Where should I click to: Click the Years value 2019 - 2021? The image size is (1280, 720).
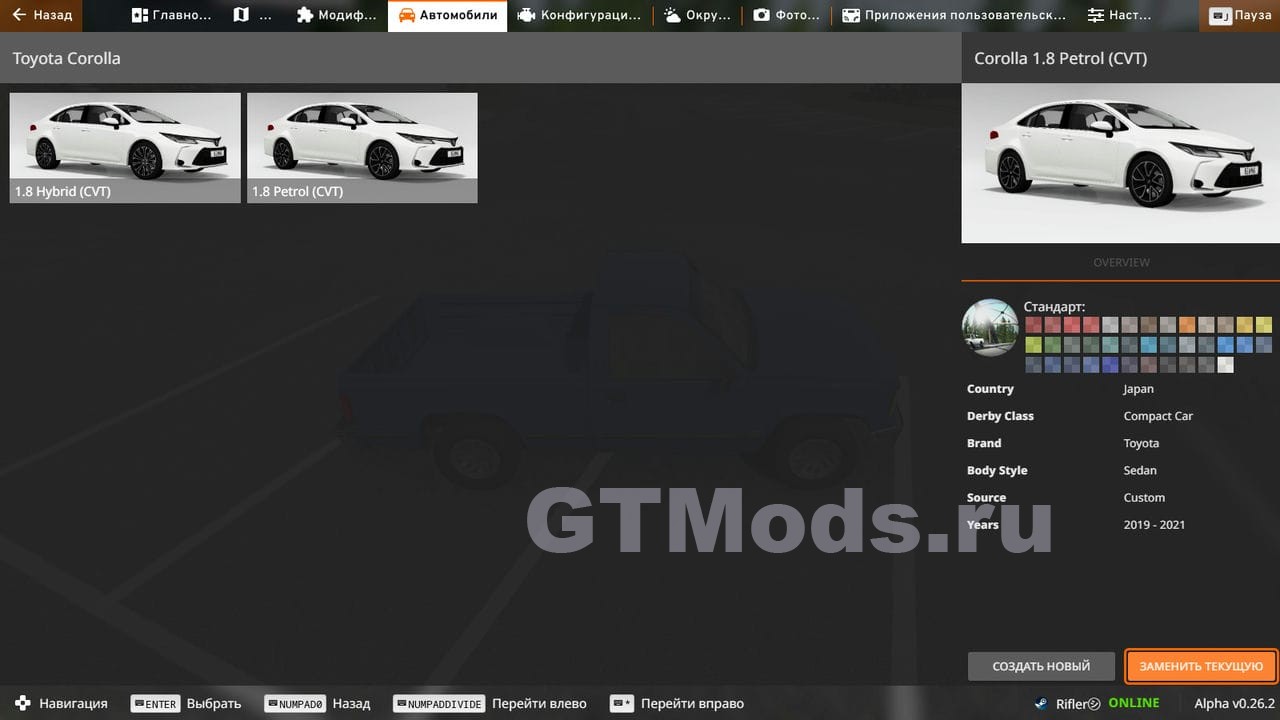1154,524
